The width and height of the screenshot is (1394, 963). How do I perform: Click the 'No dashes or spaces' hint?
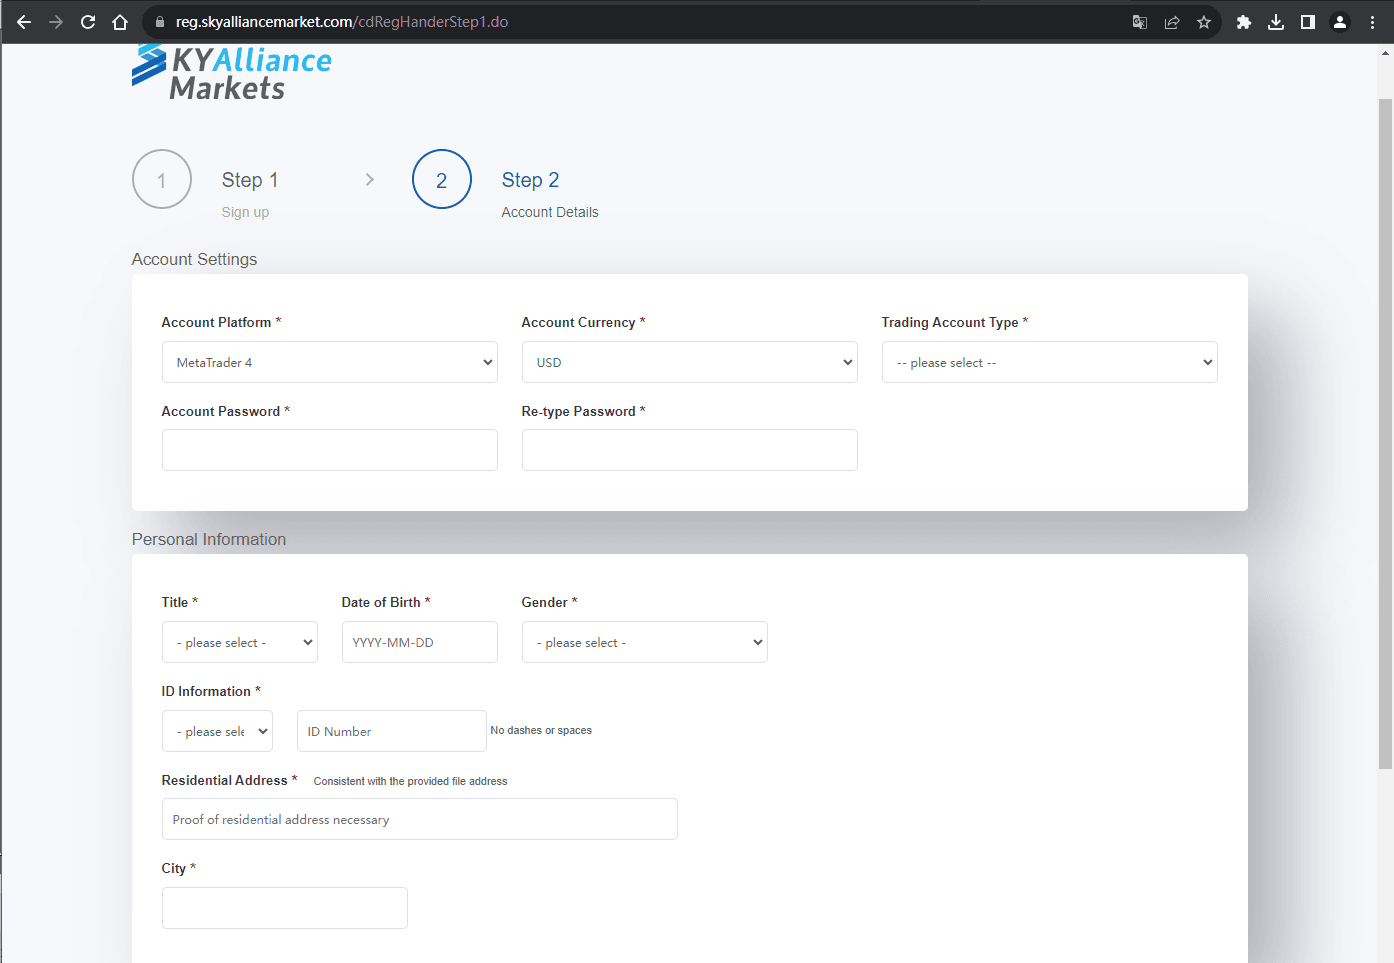coord(541,731)
